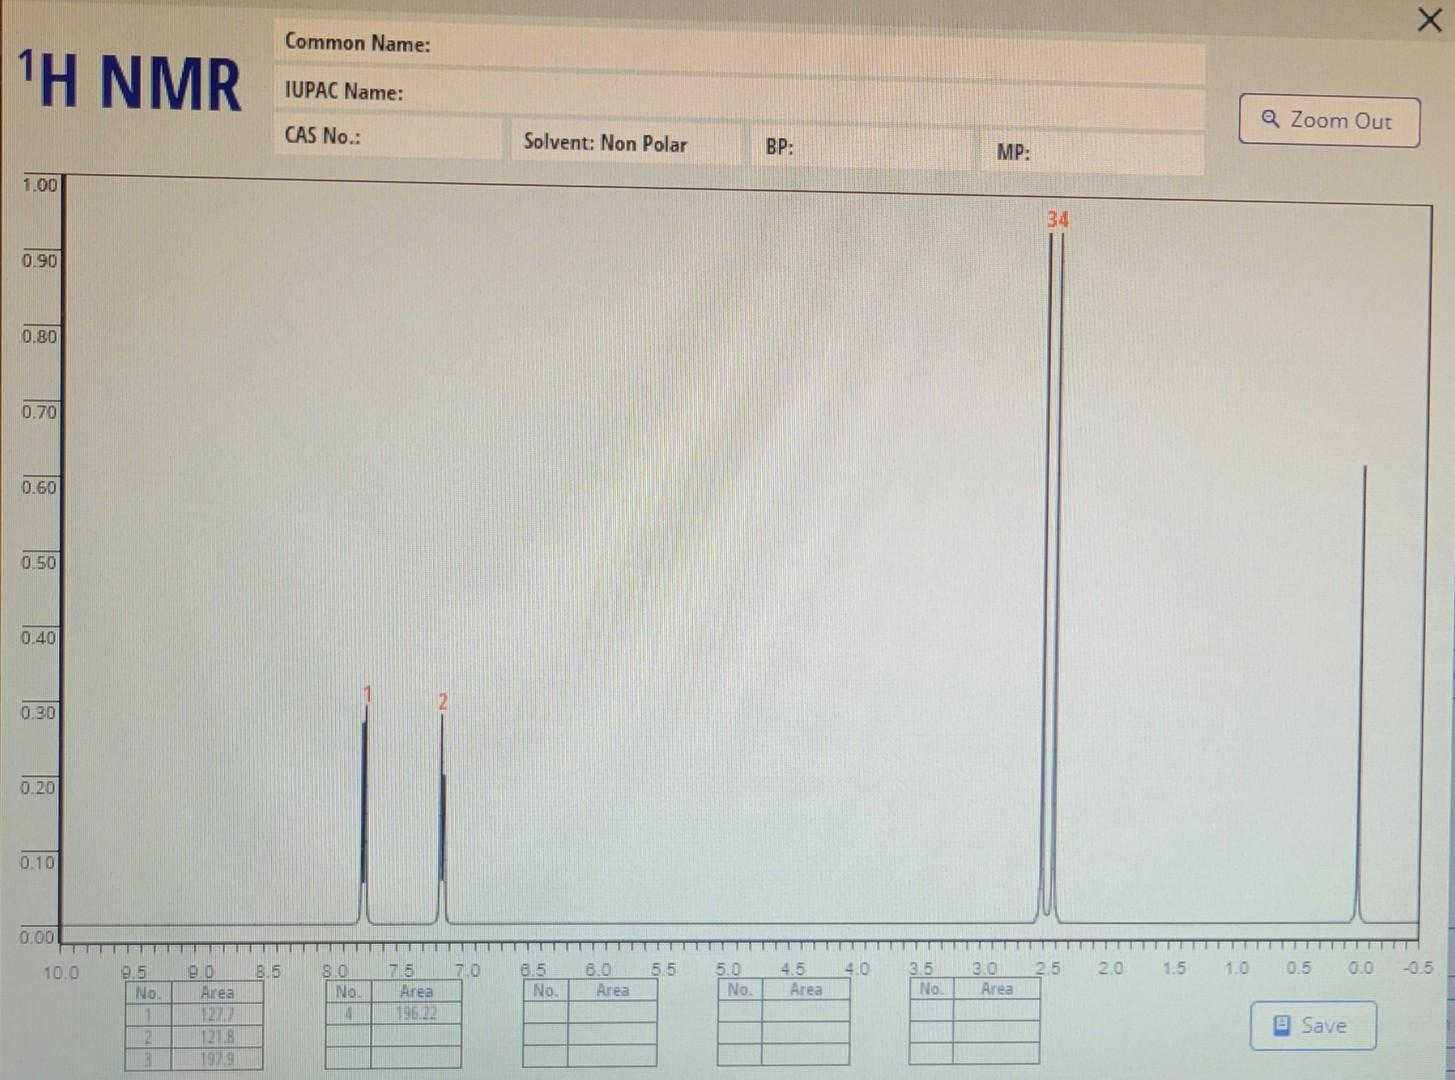Select area value 196.22 for peak 4
Image resolution: width=1455 pixels, height=1080 pixels.
pyautogui.click(x=416, y=1012)
